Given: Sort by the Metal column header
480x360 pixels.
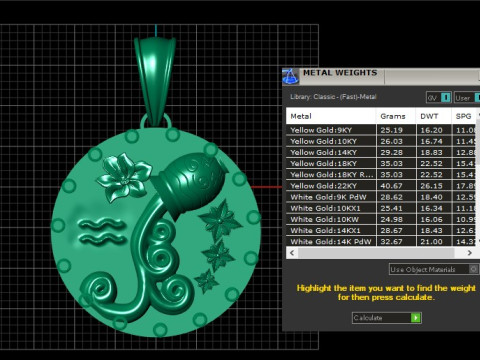Looking at the screenshot, I should point(331,116).
